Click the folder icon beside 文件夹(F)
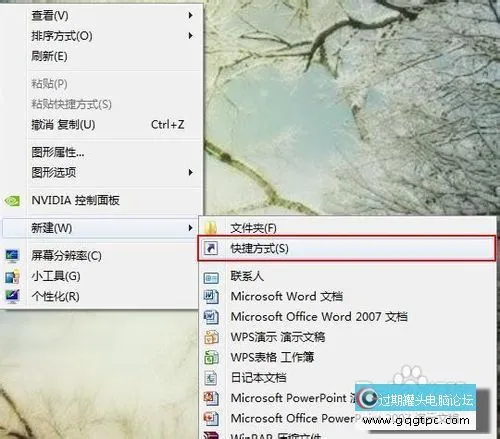Viewport: 500px width, 439px height. [x=211, y=228]
